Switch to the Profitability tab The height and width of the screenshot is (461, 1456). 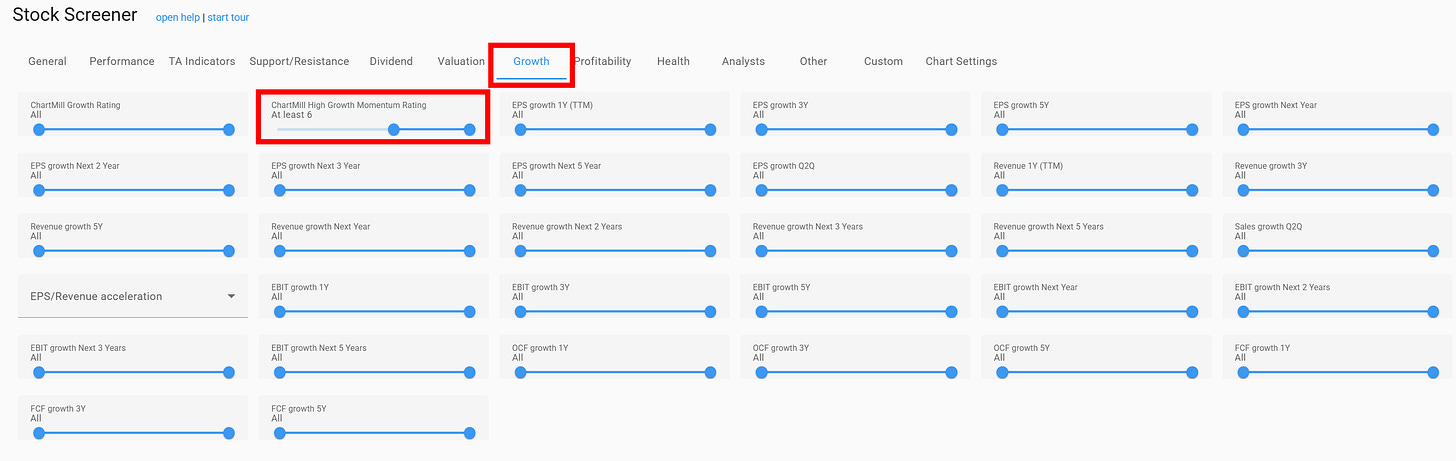603,61
